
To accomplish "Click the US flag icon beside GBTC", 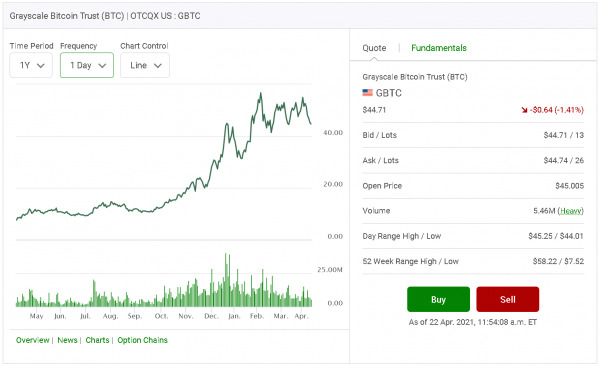I will 367,93.
